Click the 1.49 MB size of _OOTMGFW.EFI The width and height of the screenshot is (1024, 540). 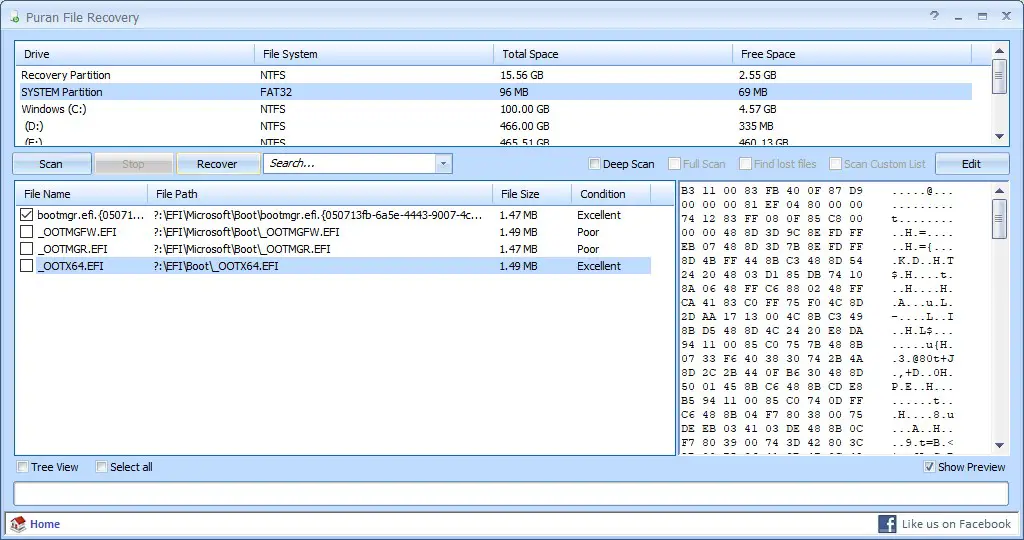click(519, 232)
